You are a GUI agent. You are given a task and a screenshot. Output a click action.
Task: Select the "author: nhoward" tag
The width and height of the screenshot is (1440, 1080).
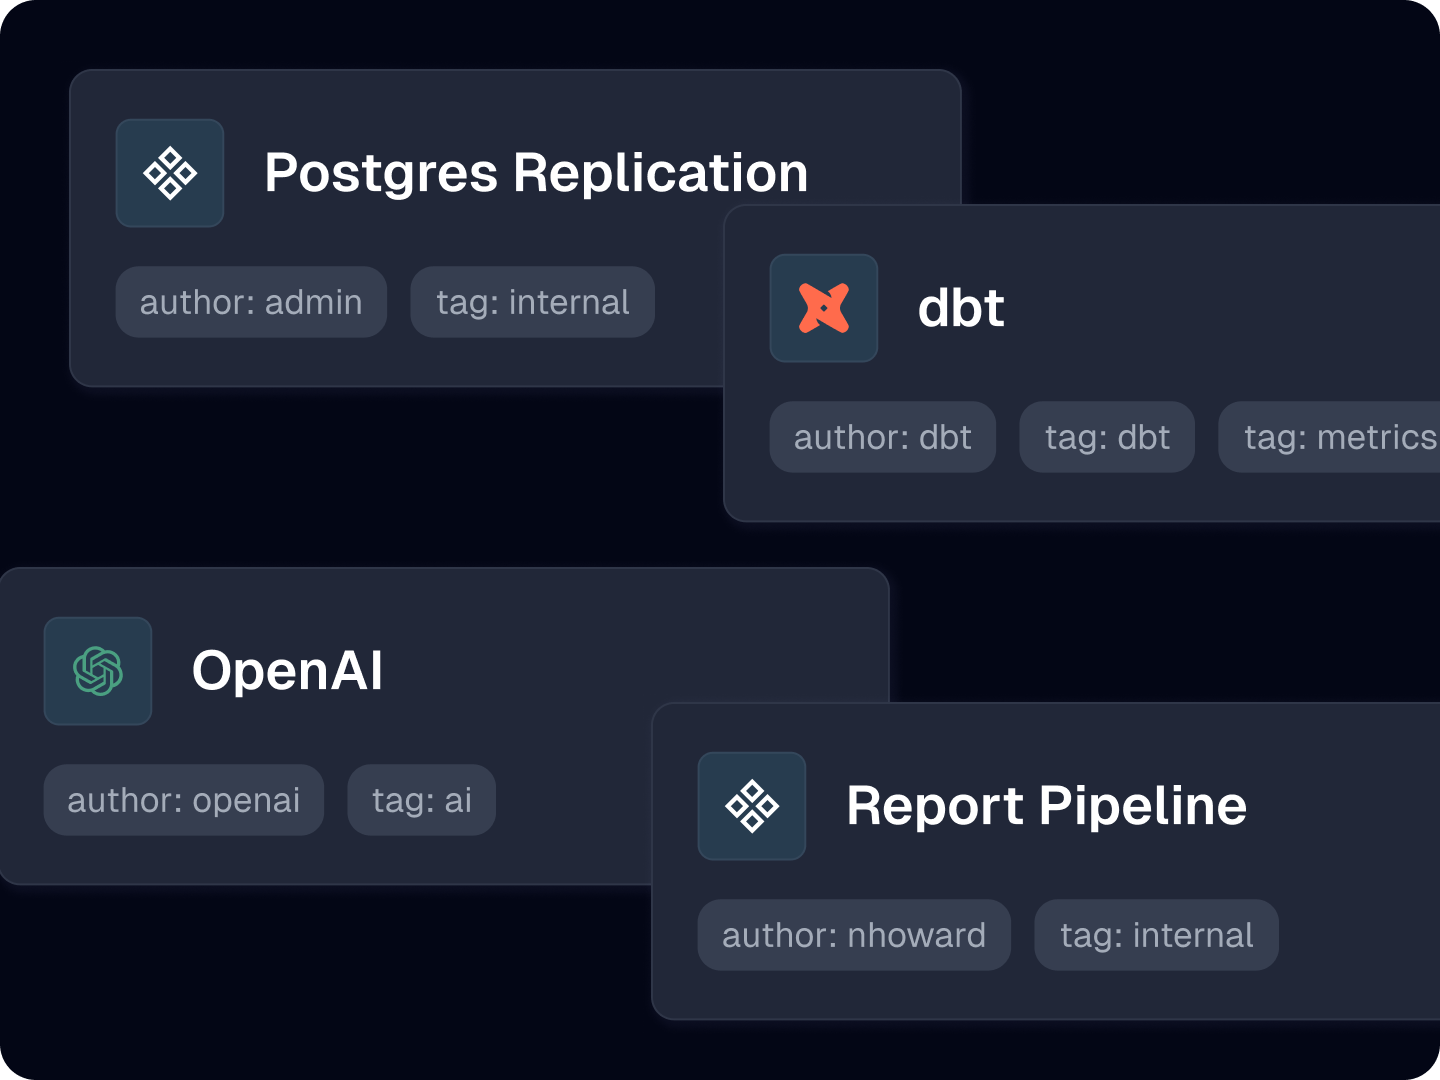(854, 935)
